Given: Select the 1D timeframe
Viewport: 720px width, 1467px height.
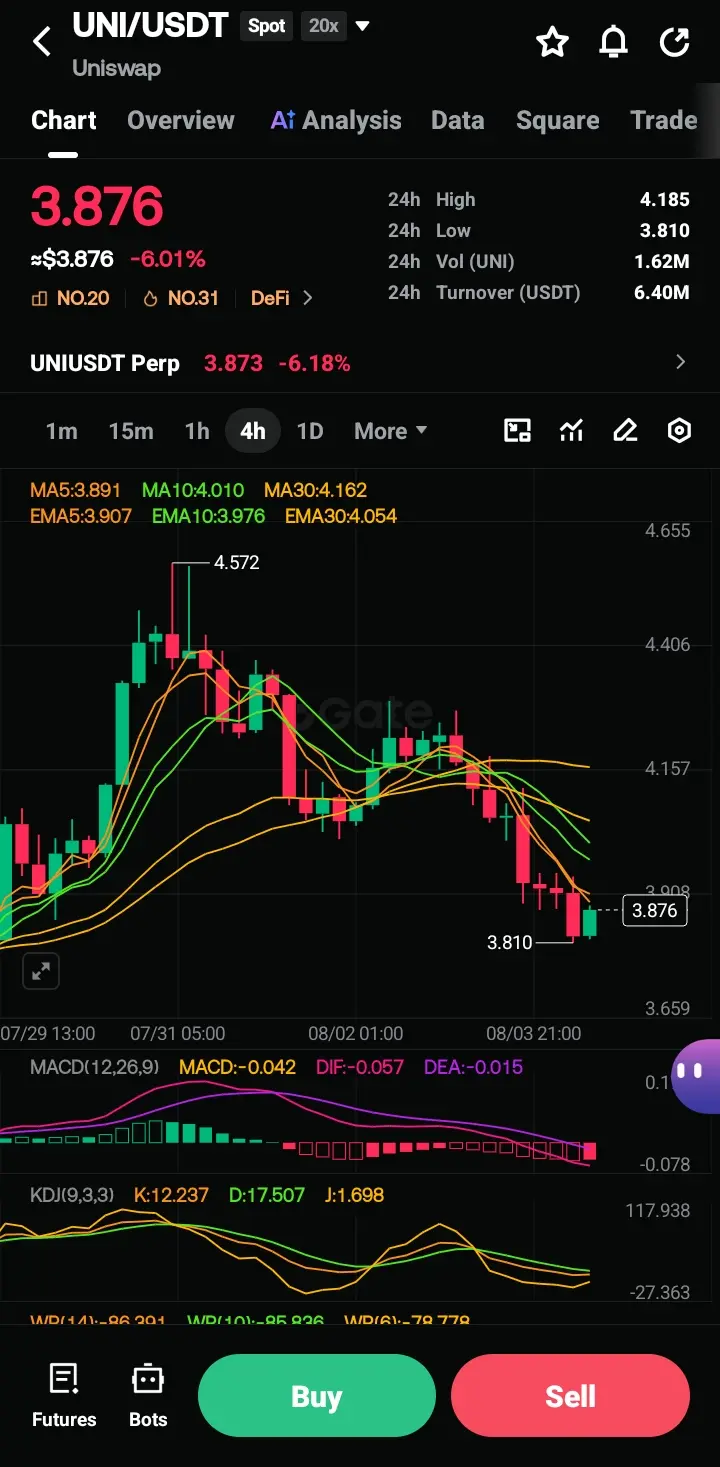Looking at the screenshot, I should 310,431.
